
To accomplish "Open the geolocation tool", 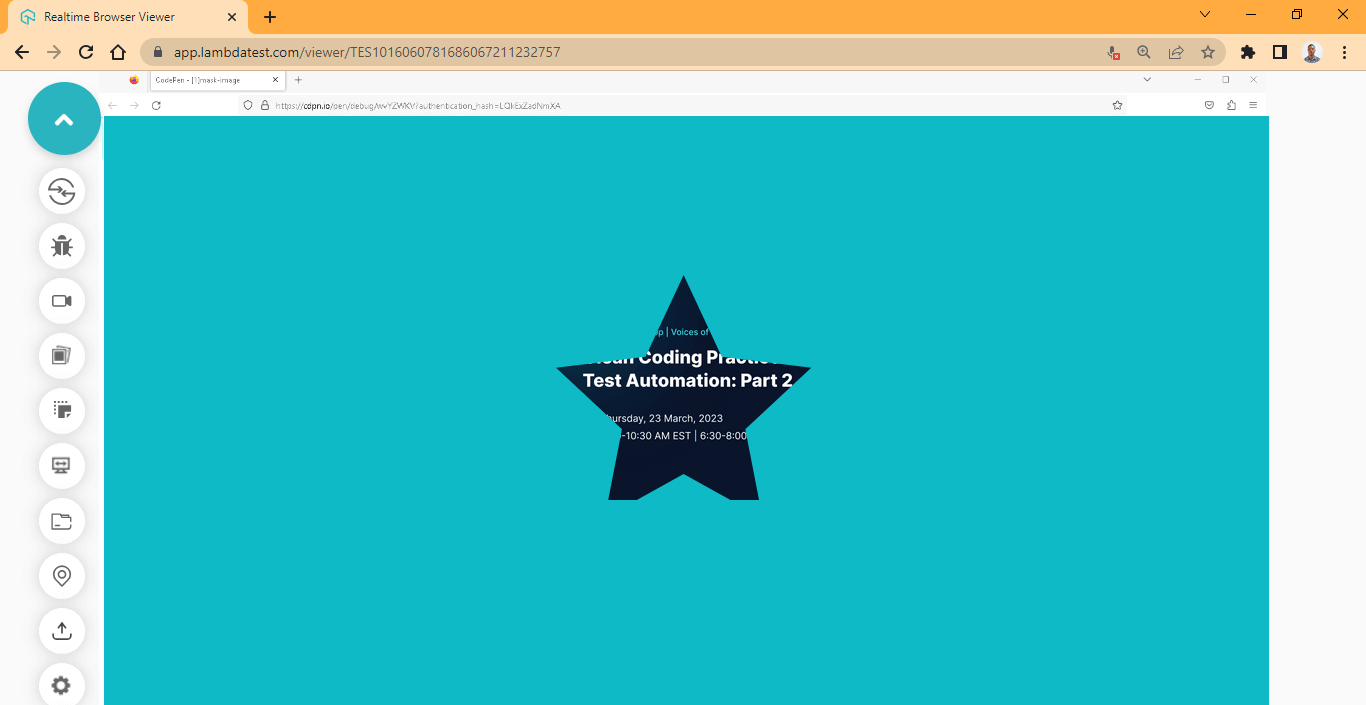I will tap(62, 576).
